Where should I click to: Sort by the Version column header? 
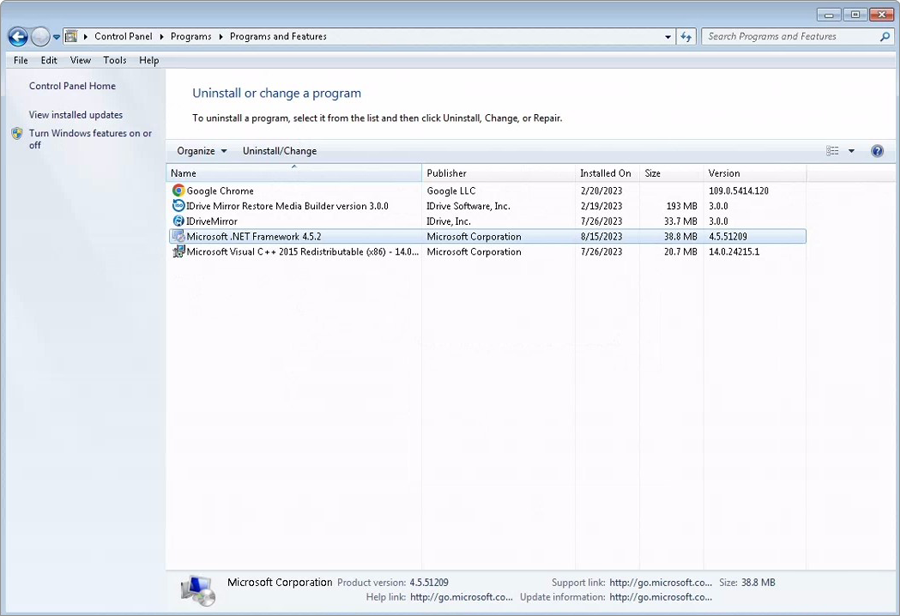pos(755,173)
